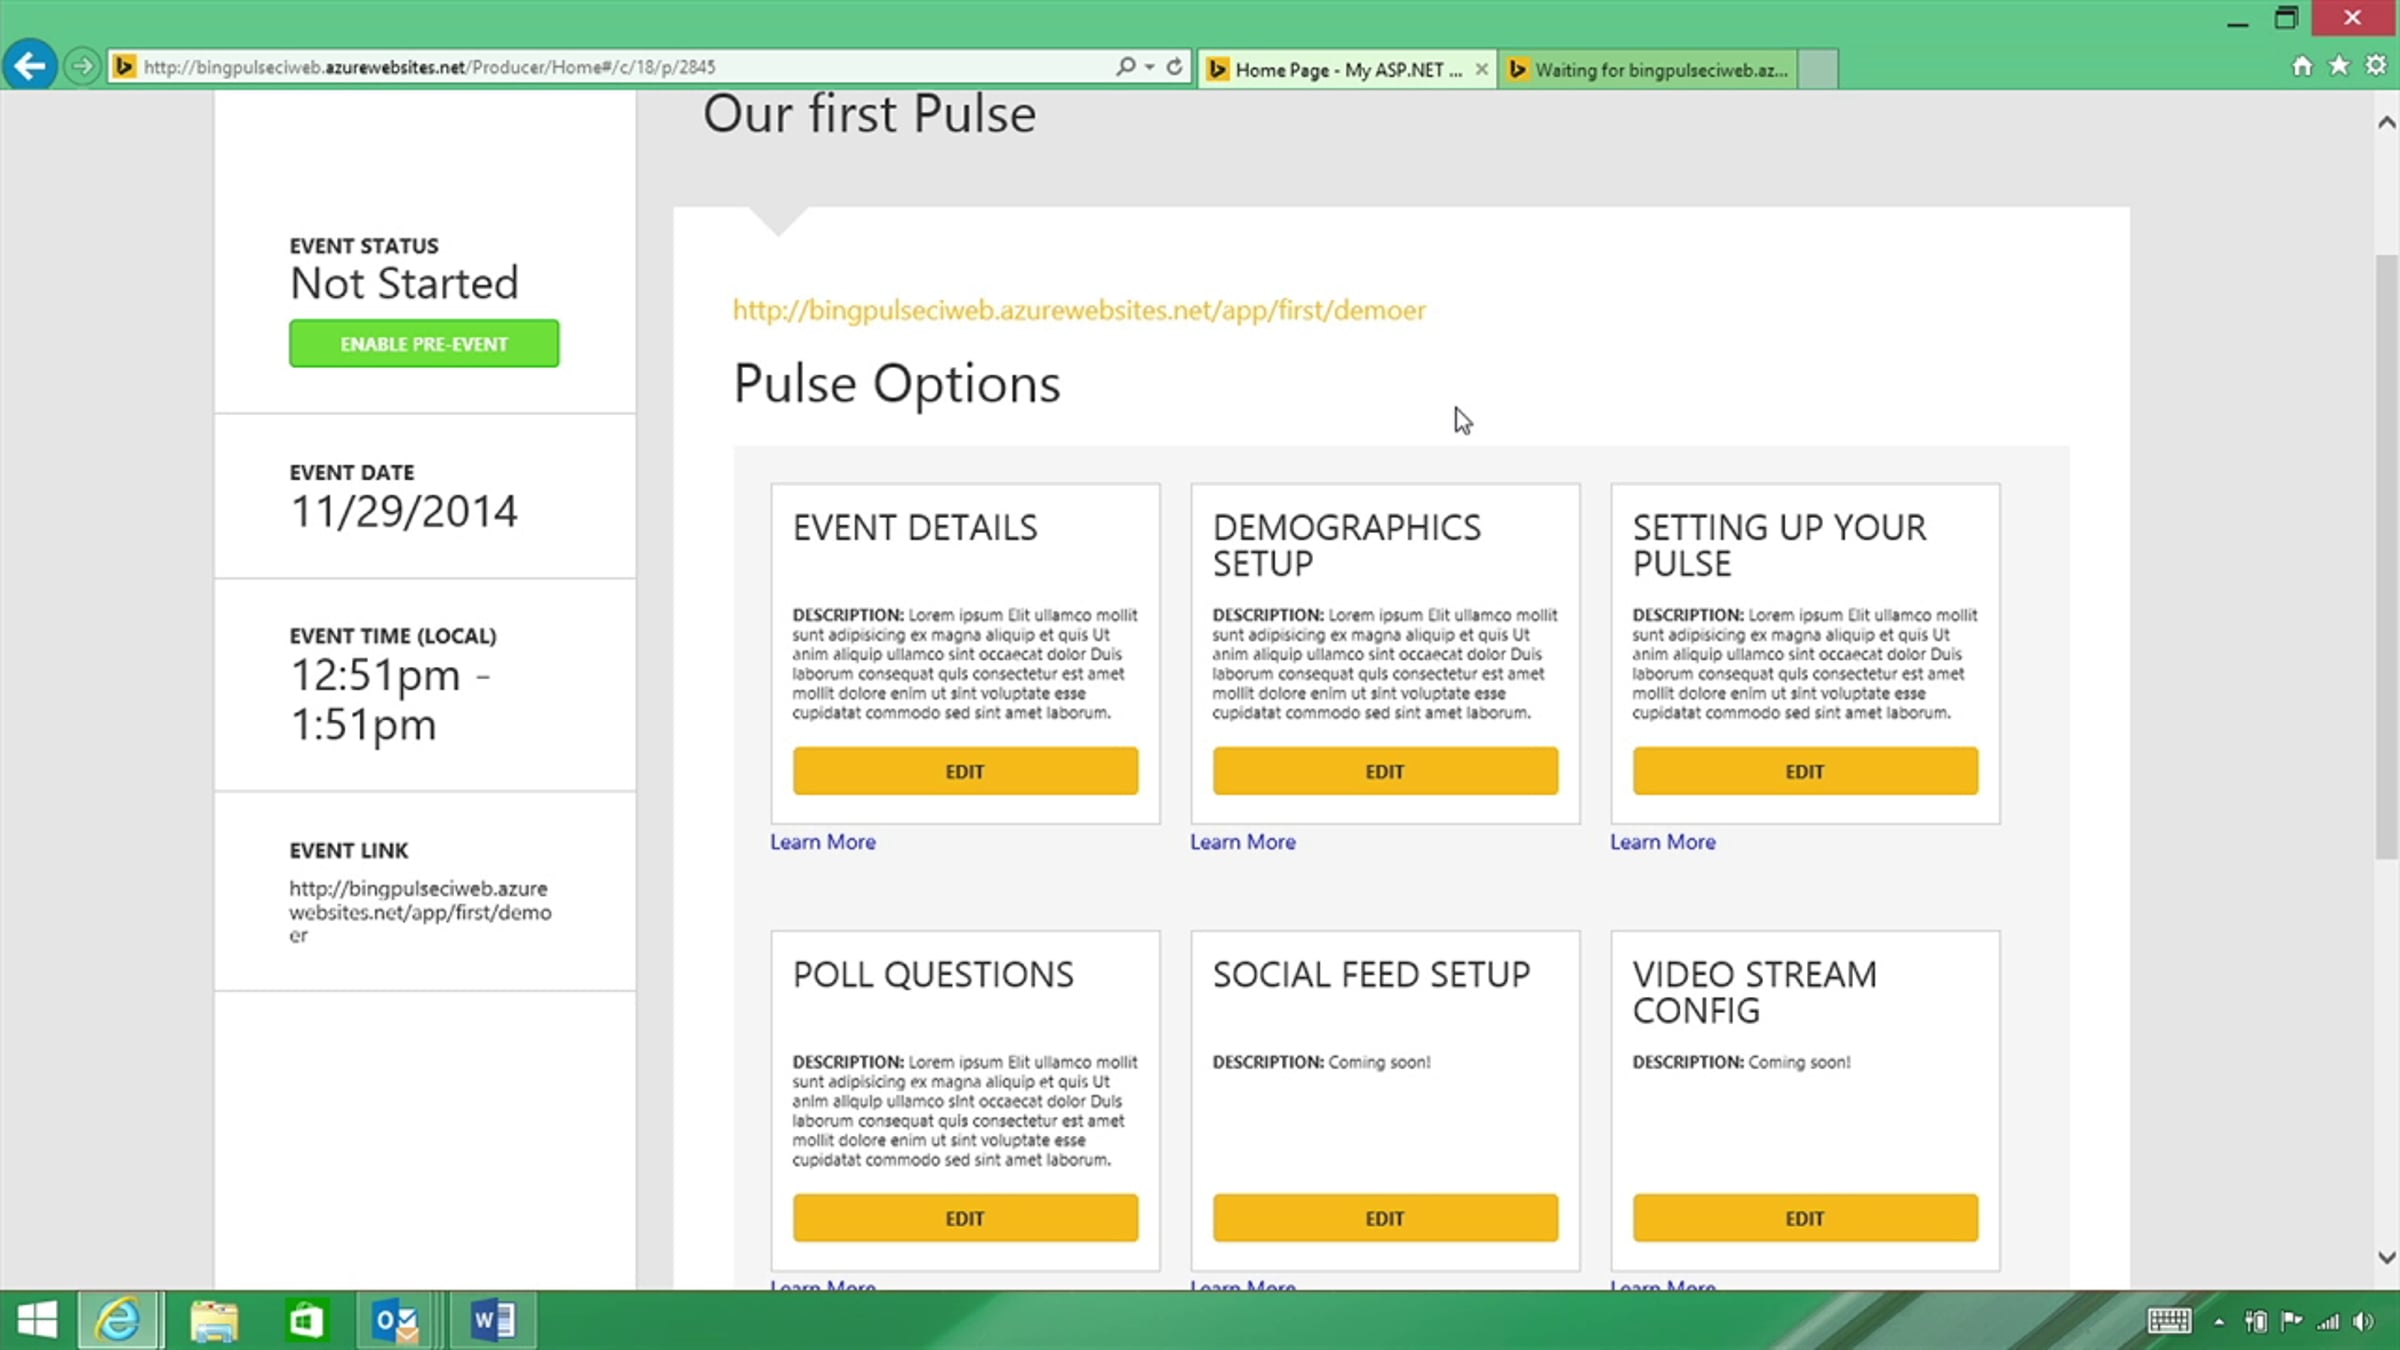Switch to Waiting for bingpulseciweb tab

1655,69
